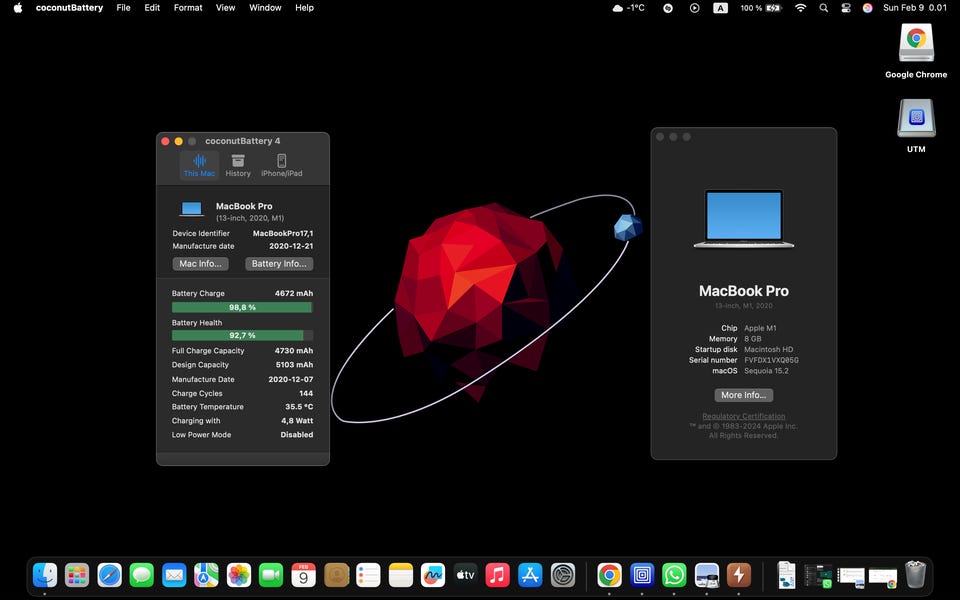Click the Battery Charge progress bar
Image resolution: width=960 pixels, height=600 pixels.
pyautogui.click(x=242, y=307)
